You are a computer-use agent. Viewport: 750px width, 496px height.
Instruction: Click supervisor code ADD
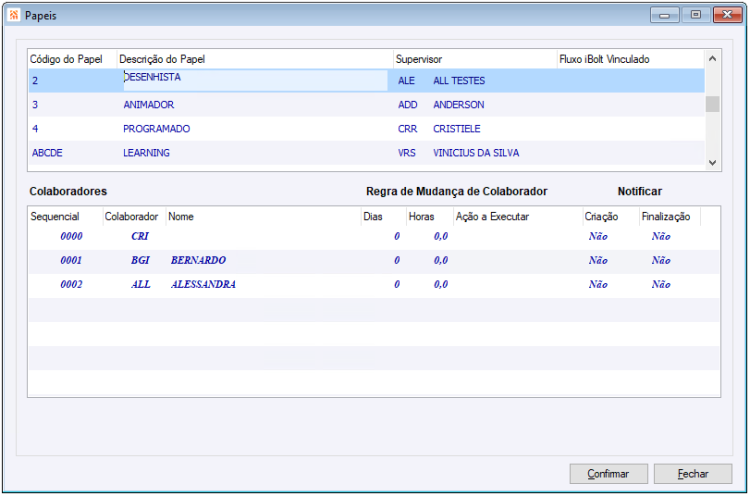tap(408, 105)
